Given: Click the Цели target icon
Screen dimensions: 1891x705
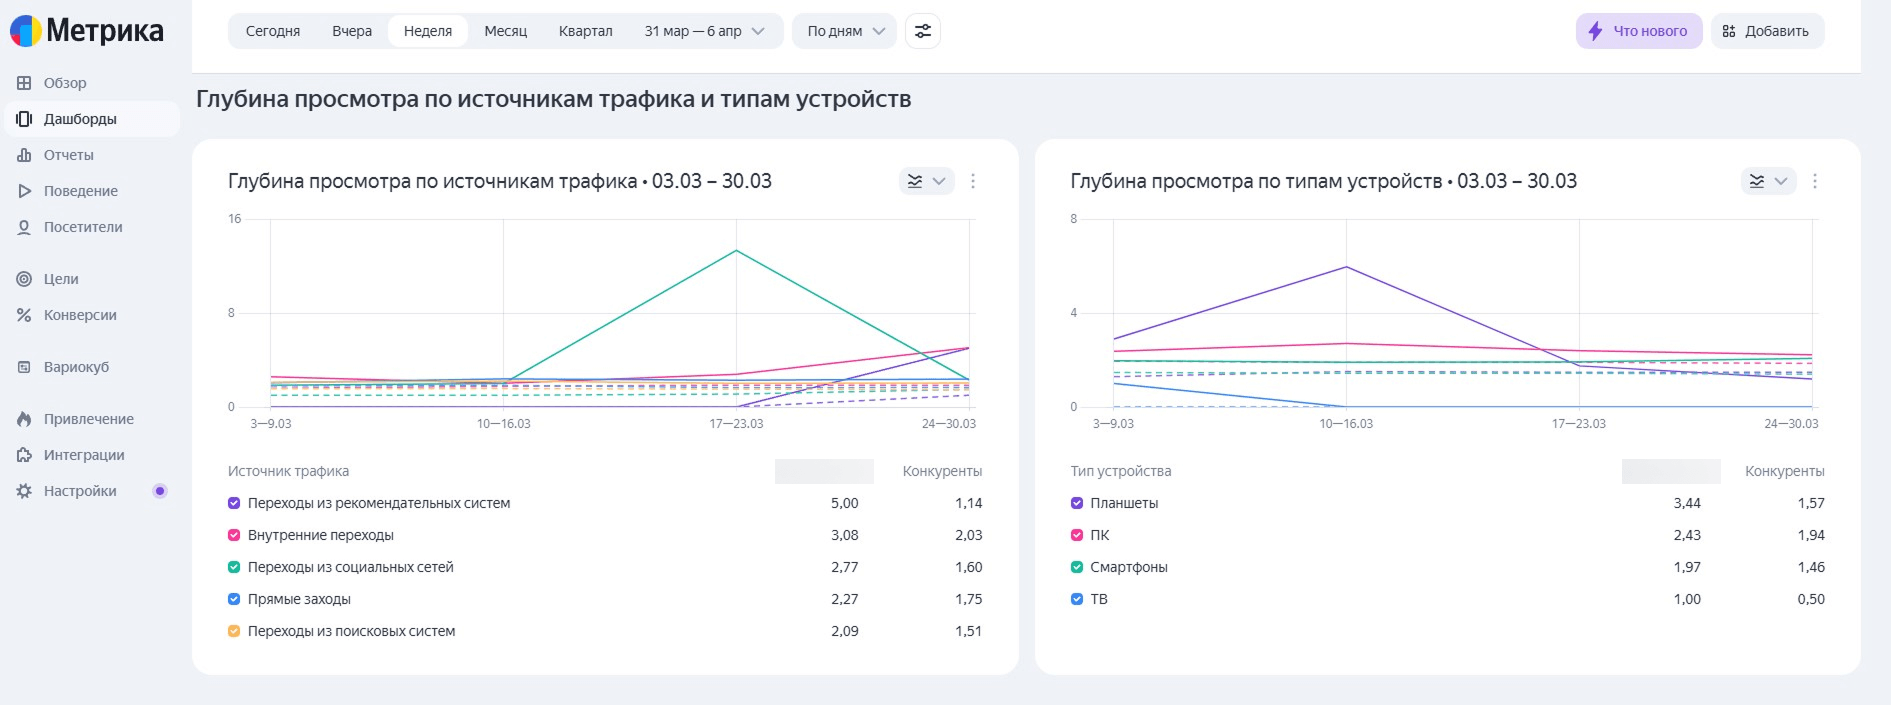Looking at the screenshot, I should (x=24, y=279).
